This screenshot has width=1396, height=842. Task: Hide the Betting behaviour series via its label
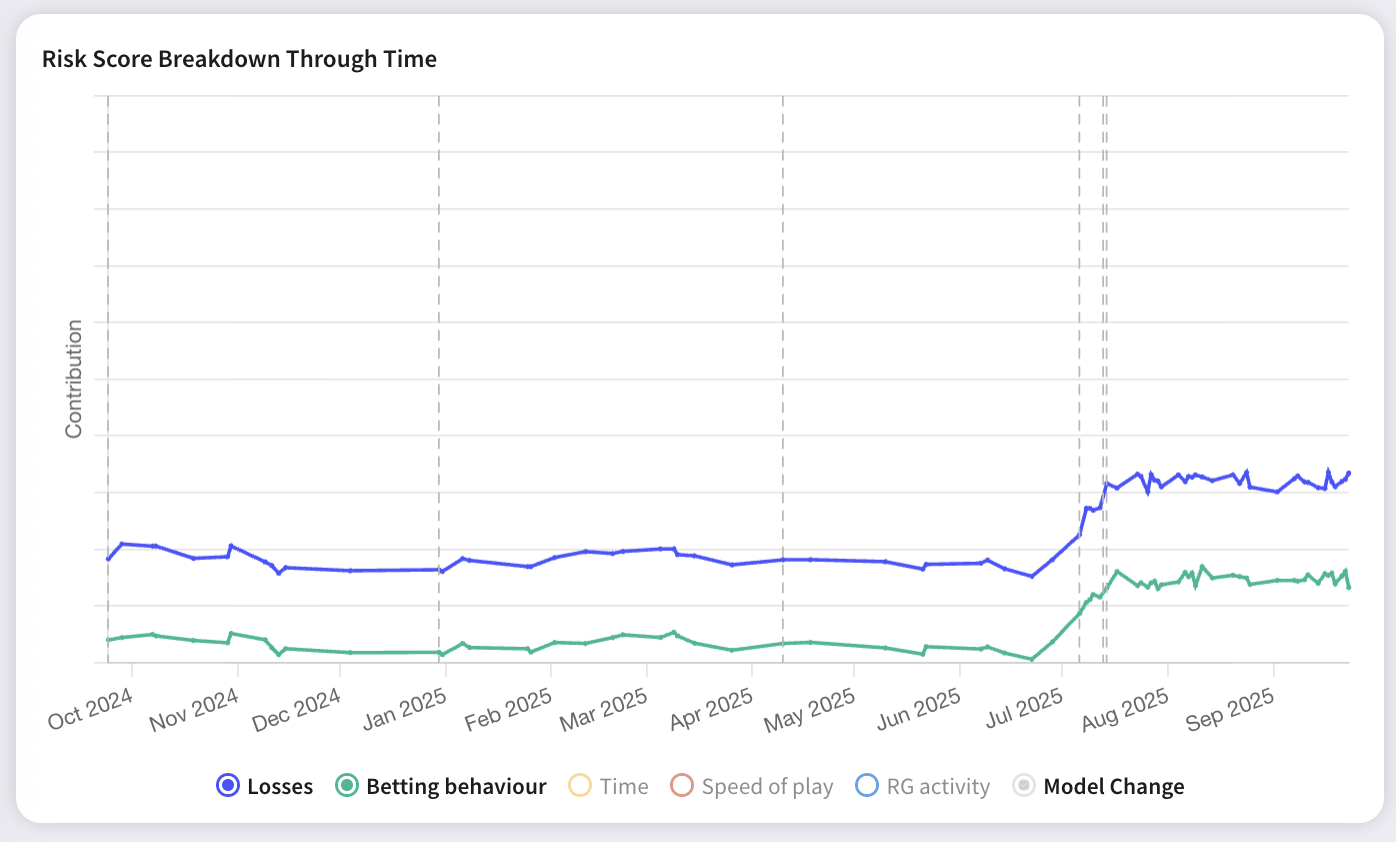coord(456,787)
